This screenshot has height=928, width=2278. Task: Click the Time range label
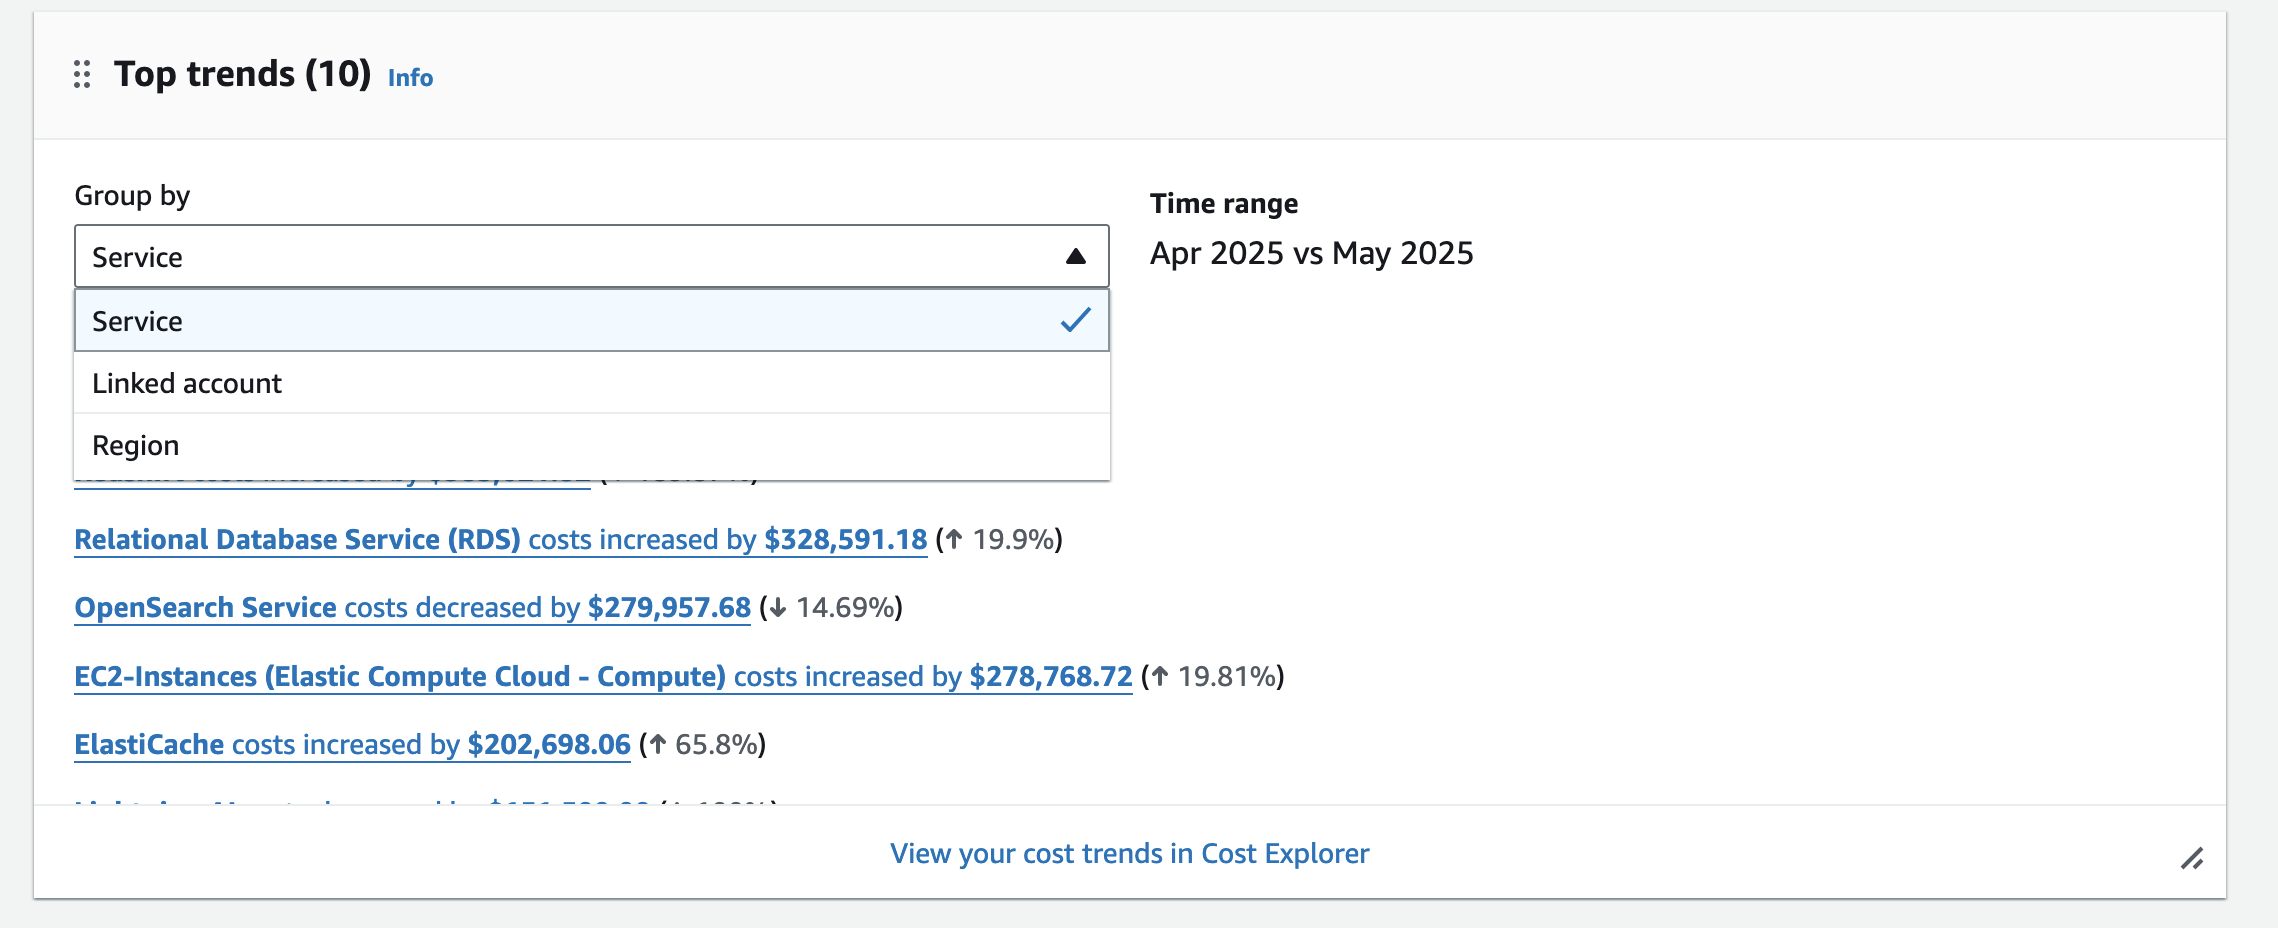1224,203
